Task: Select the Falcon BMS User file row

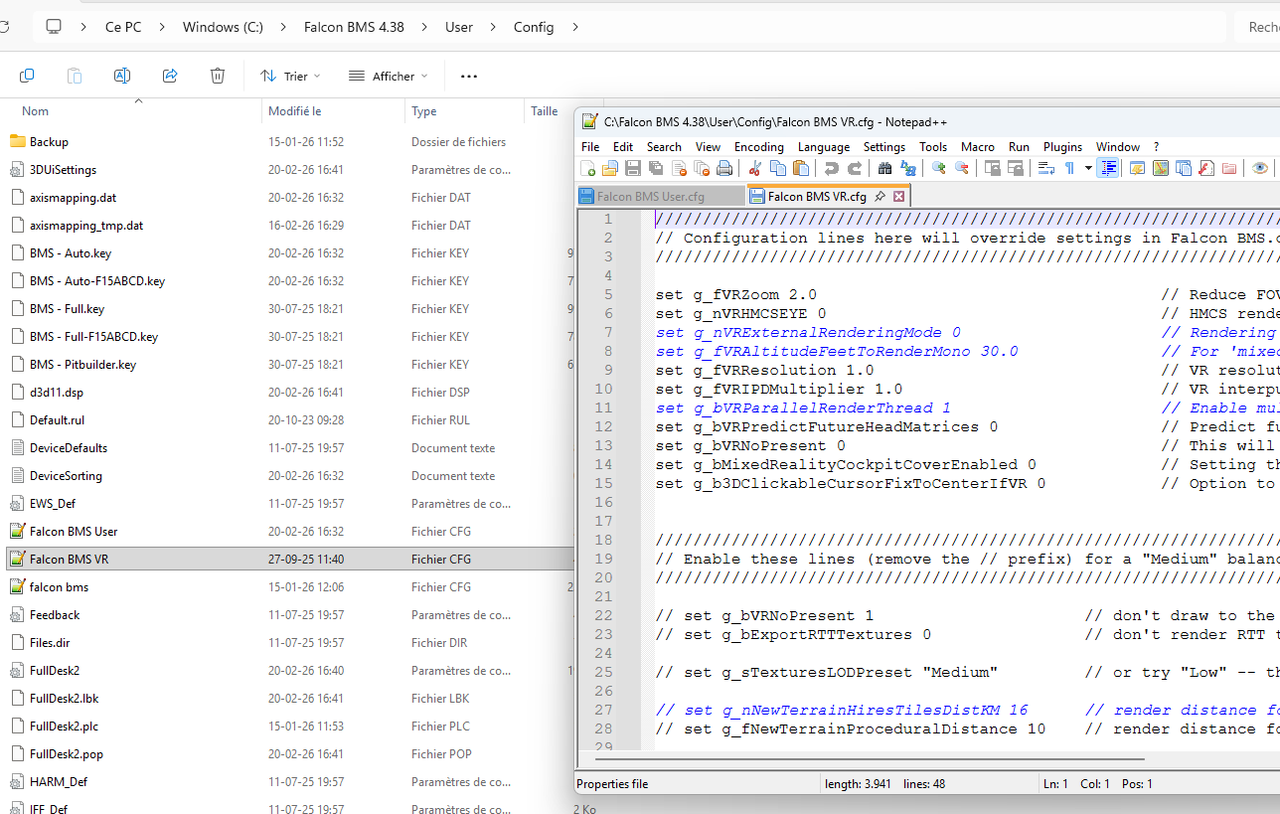Action: pyautogui.click(x=289, y=532)
